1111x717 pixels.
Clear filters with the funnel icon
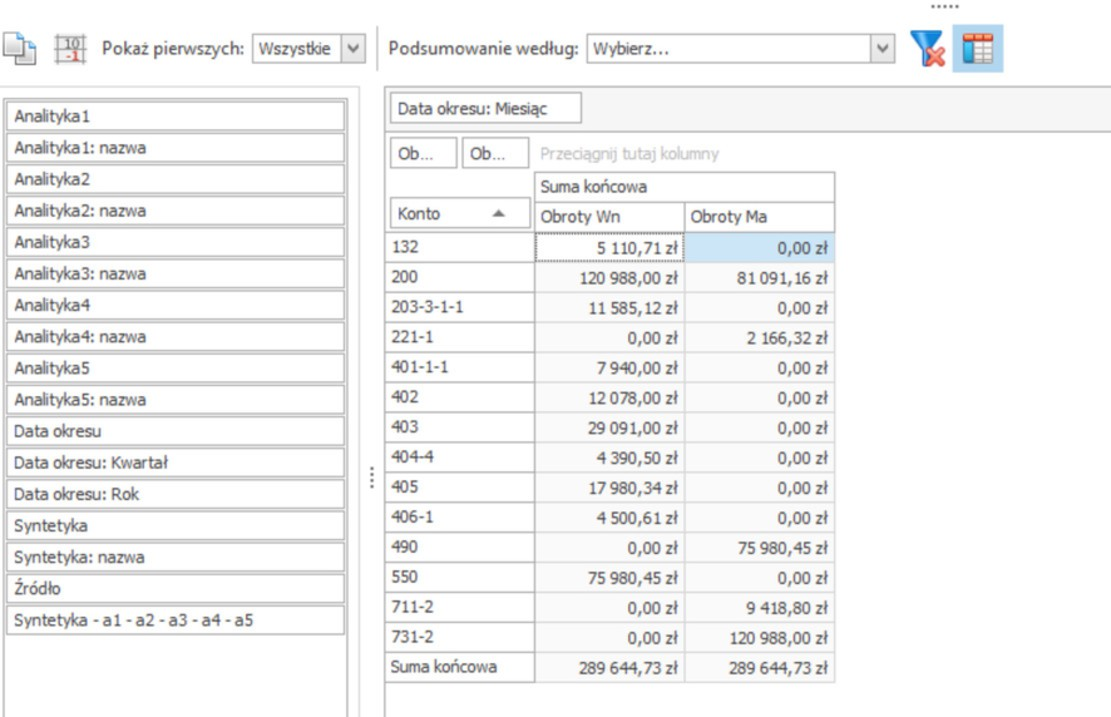coord(928,49)
